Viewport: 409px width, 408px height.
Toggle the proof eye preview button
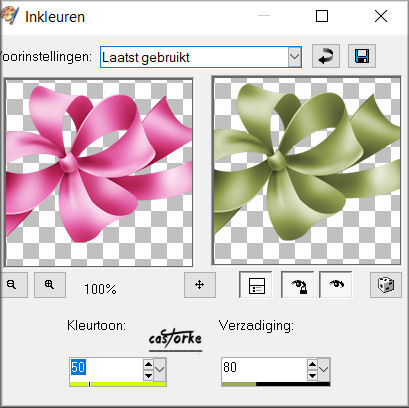tap(336, 285)
